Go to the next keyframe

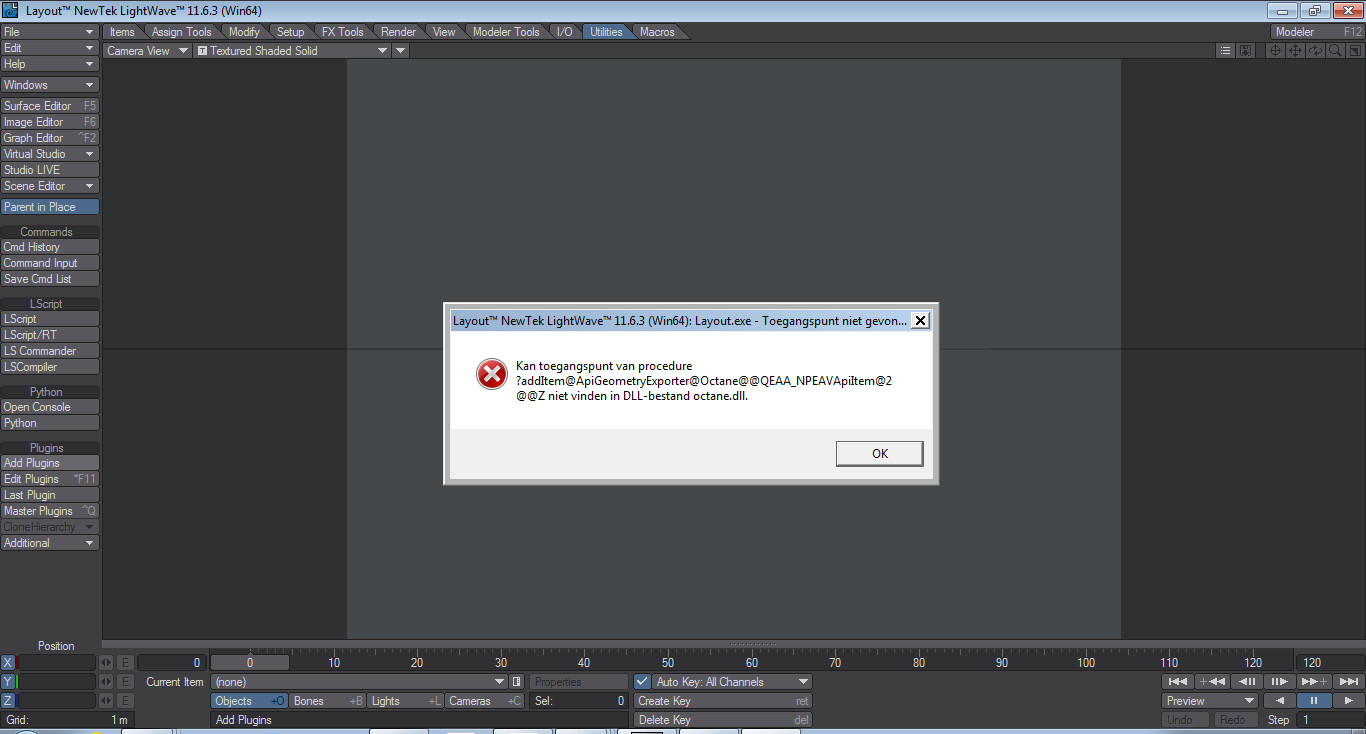pos(1314,682)
